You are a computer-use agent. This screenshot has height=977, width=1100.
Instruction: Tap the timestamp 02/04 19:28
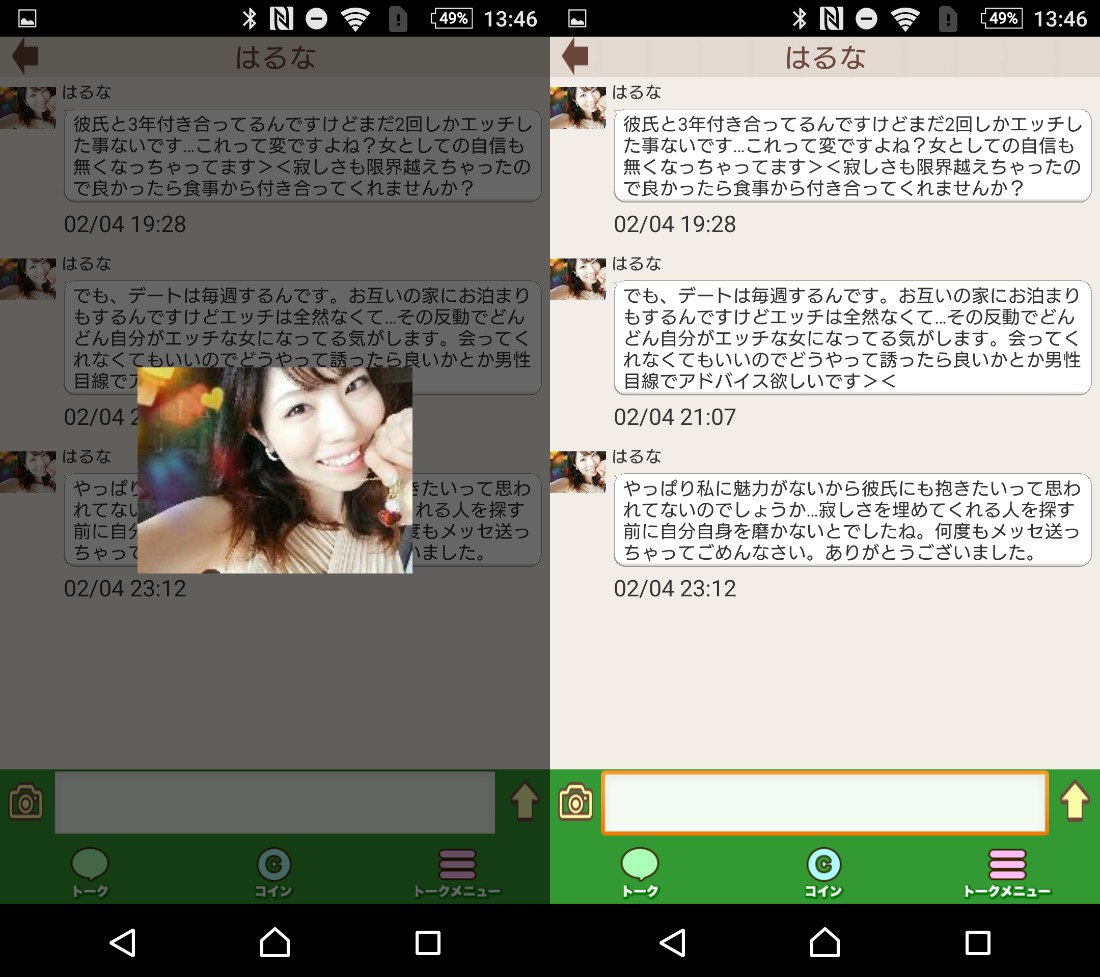tap(675, 224)
